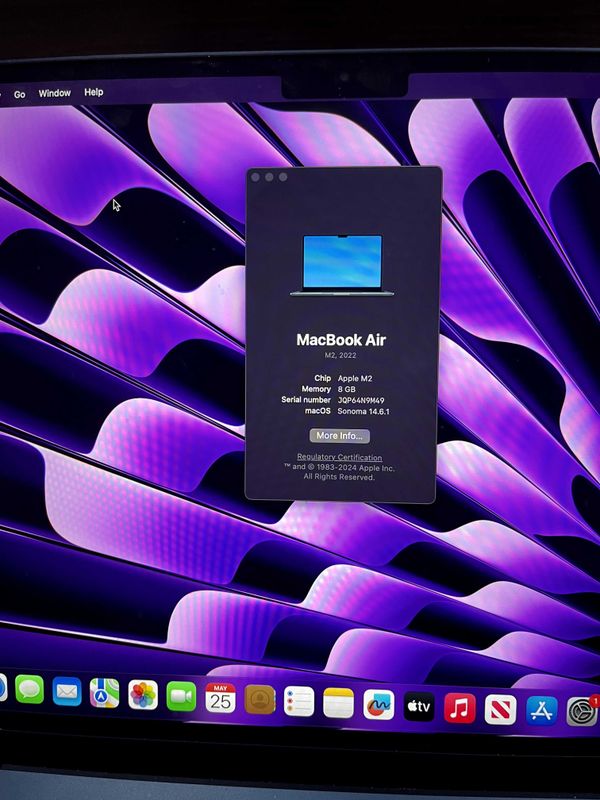Open Notes from the Dock
The width and height of the screenshot is (600, 800).
338,703
